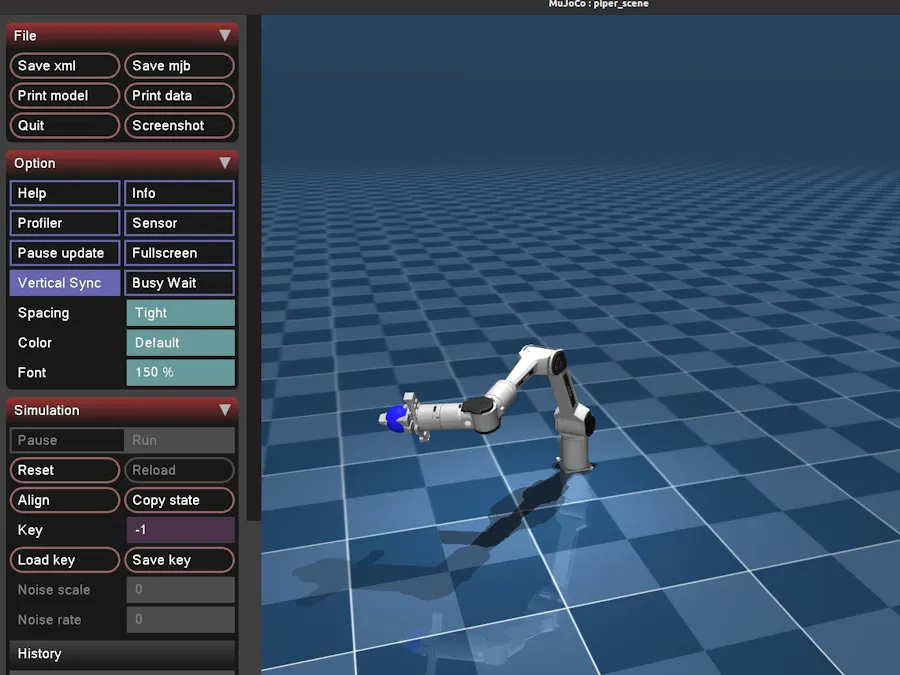Click Print model
This screenshot has height=675, width=900.
point(64,95)
